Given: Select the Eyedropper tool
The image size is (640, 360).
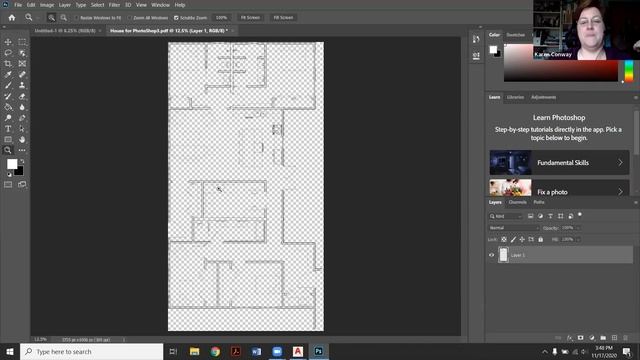Looking at the screenshot, I should pyautogui.click(x=8, y=75).
